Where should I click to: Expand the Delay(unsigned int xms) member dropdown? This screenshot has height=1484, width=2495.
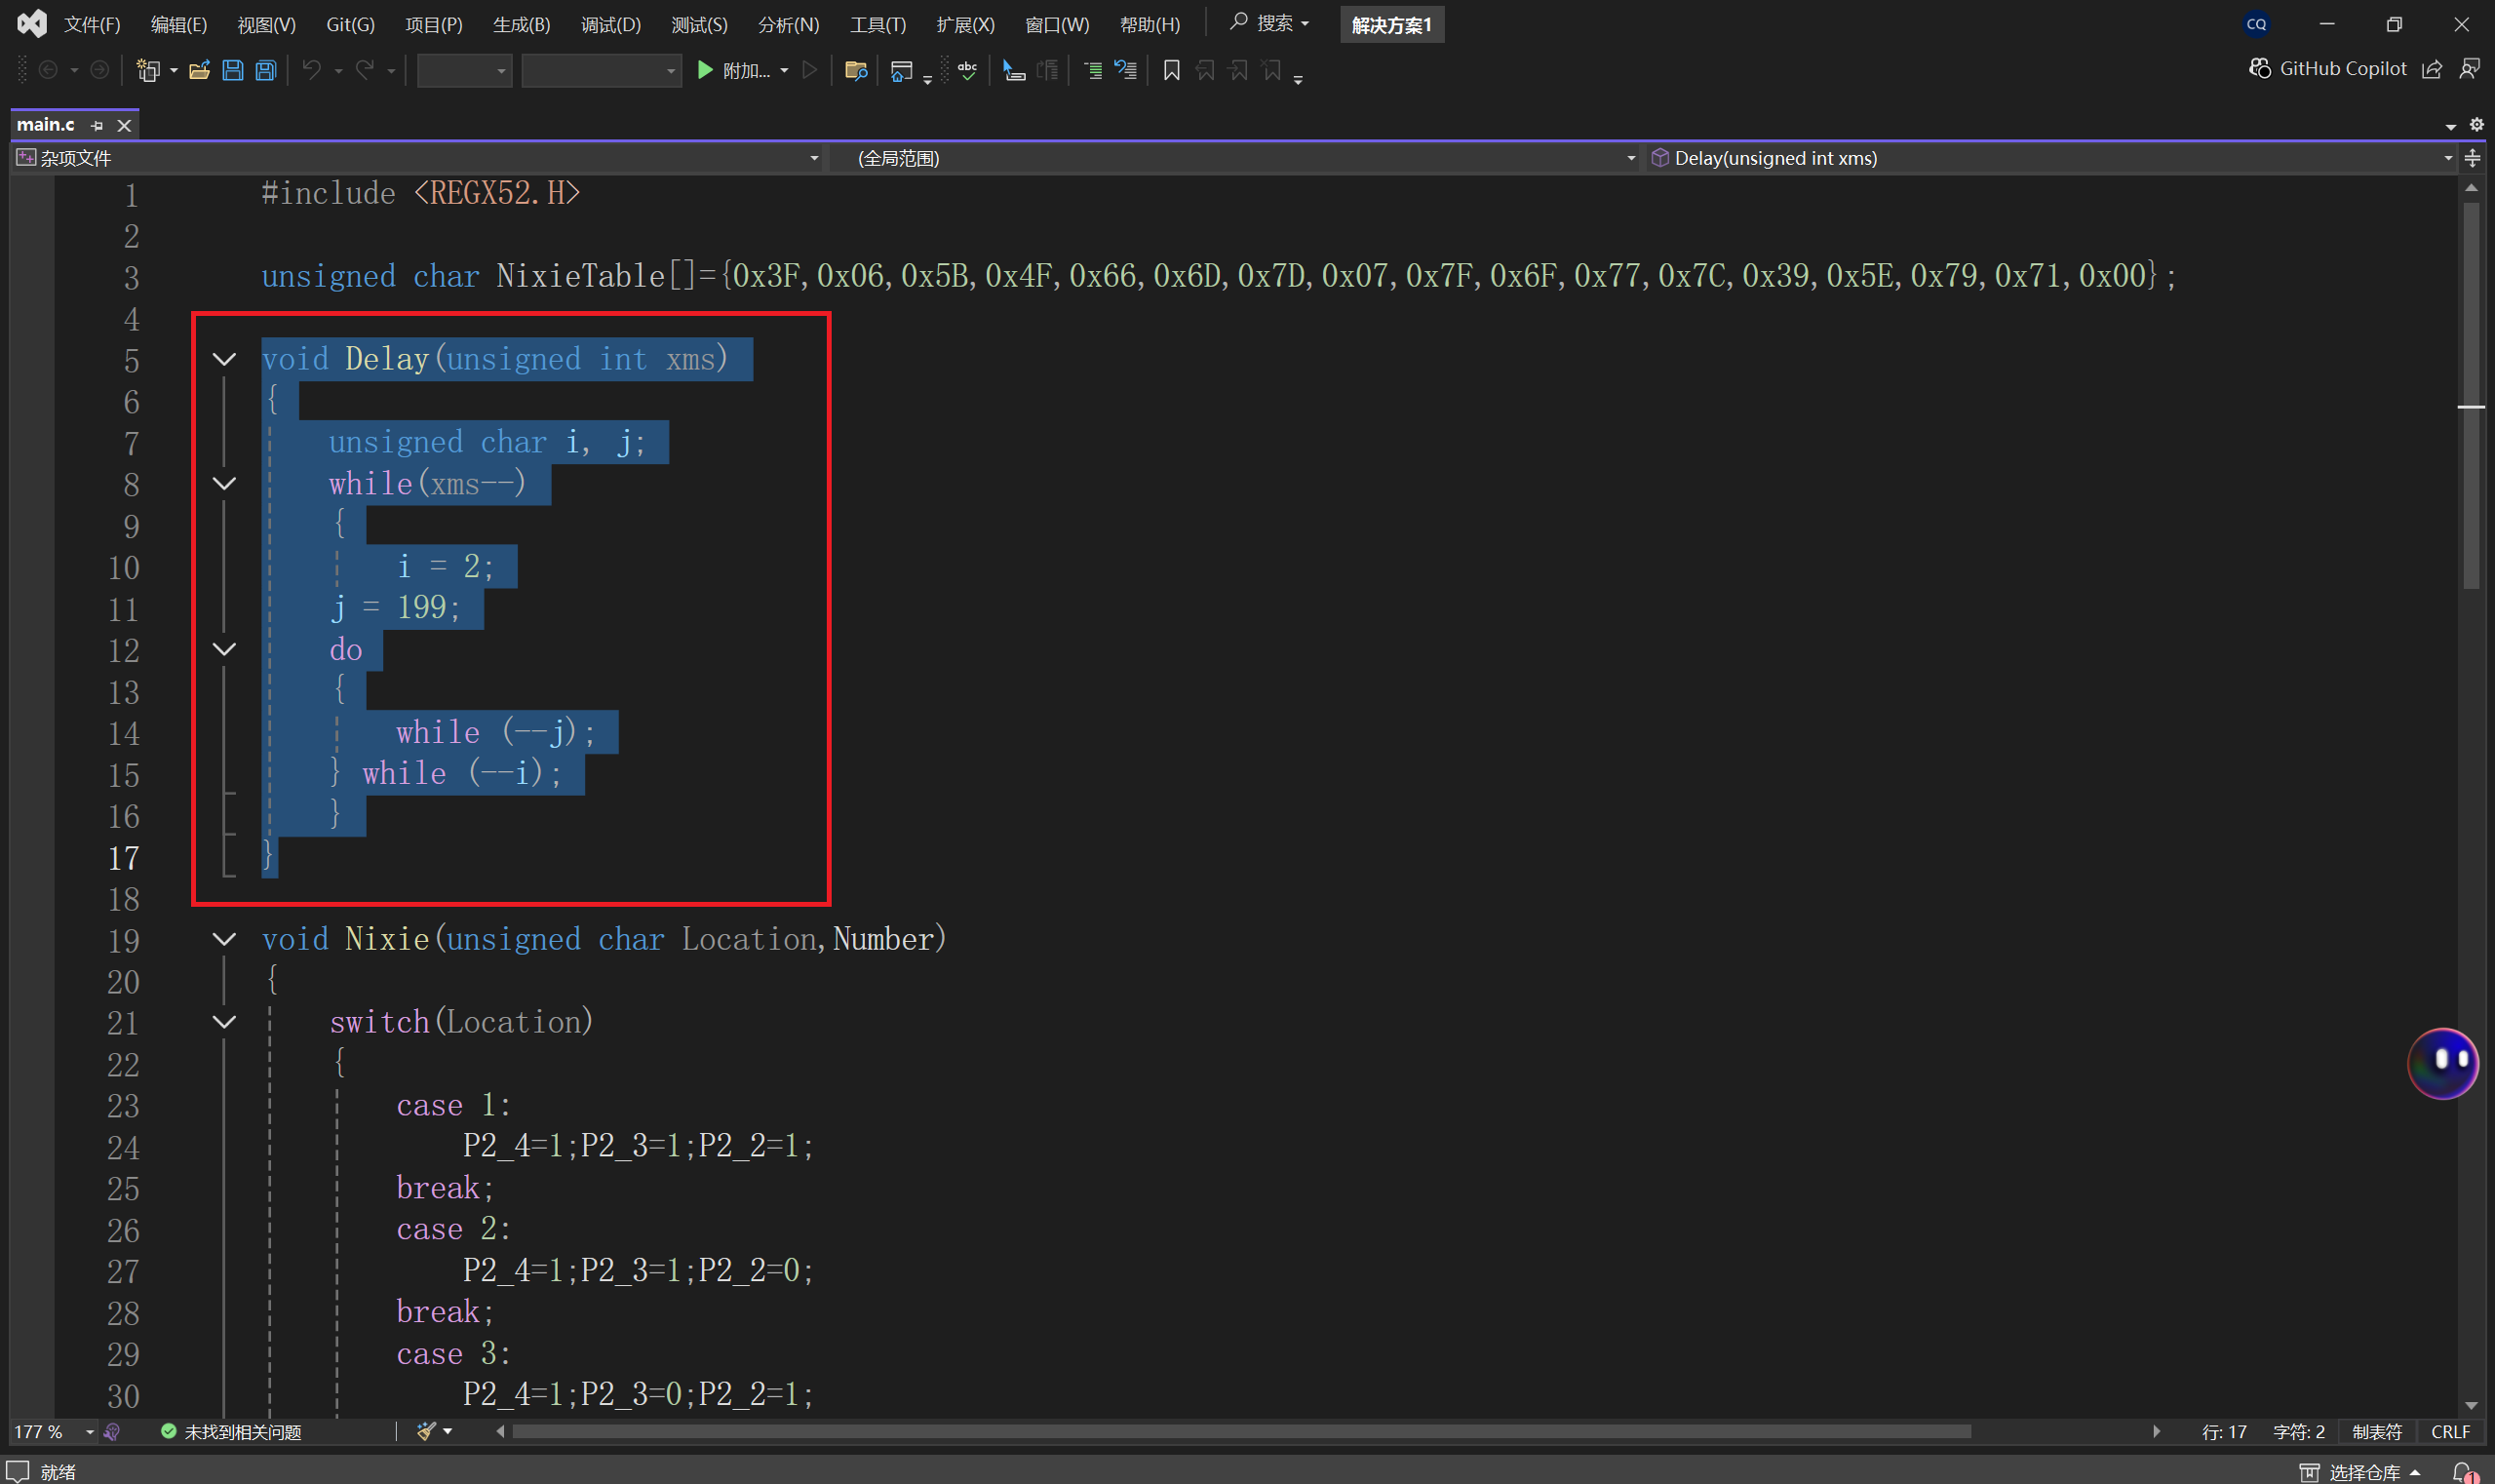[x=2447, y=158]
